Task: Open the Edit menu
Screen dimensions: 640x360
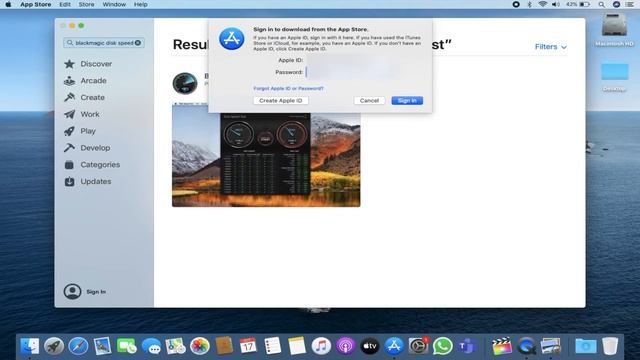Action: pyautogui.click(x=64, y=4)
